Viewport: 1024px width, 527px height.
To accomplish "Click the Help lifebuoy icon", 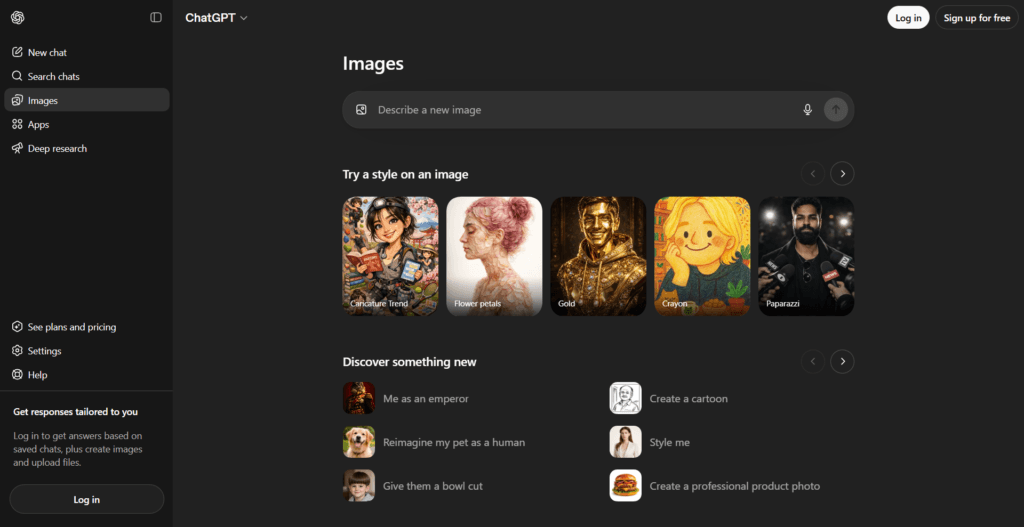I will (x=17, y=375).
